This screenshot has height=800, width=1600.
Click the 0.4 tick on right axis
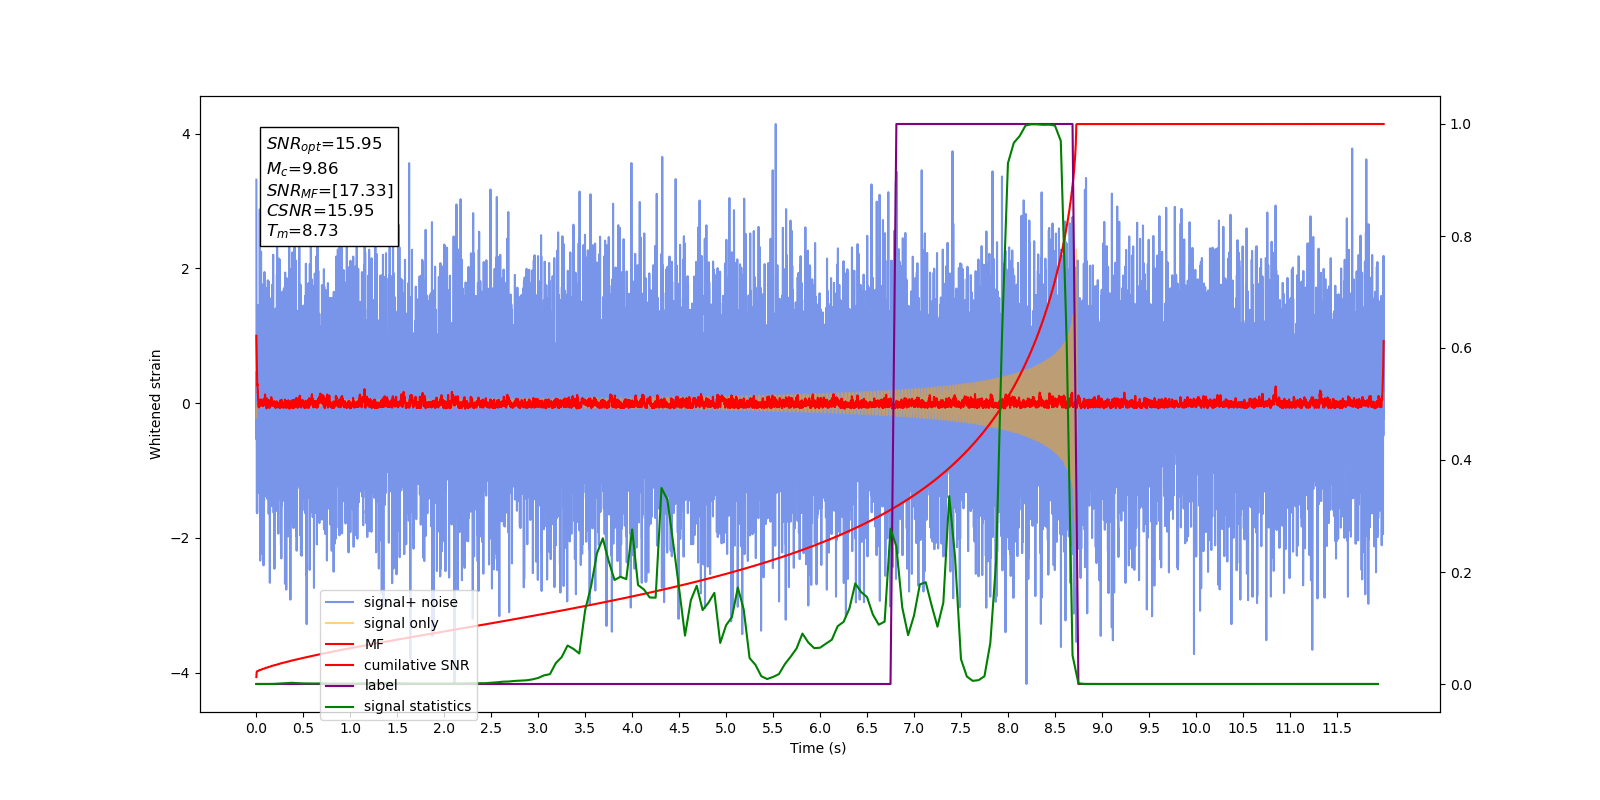point(1461,461)
